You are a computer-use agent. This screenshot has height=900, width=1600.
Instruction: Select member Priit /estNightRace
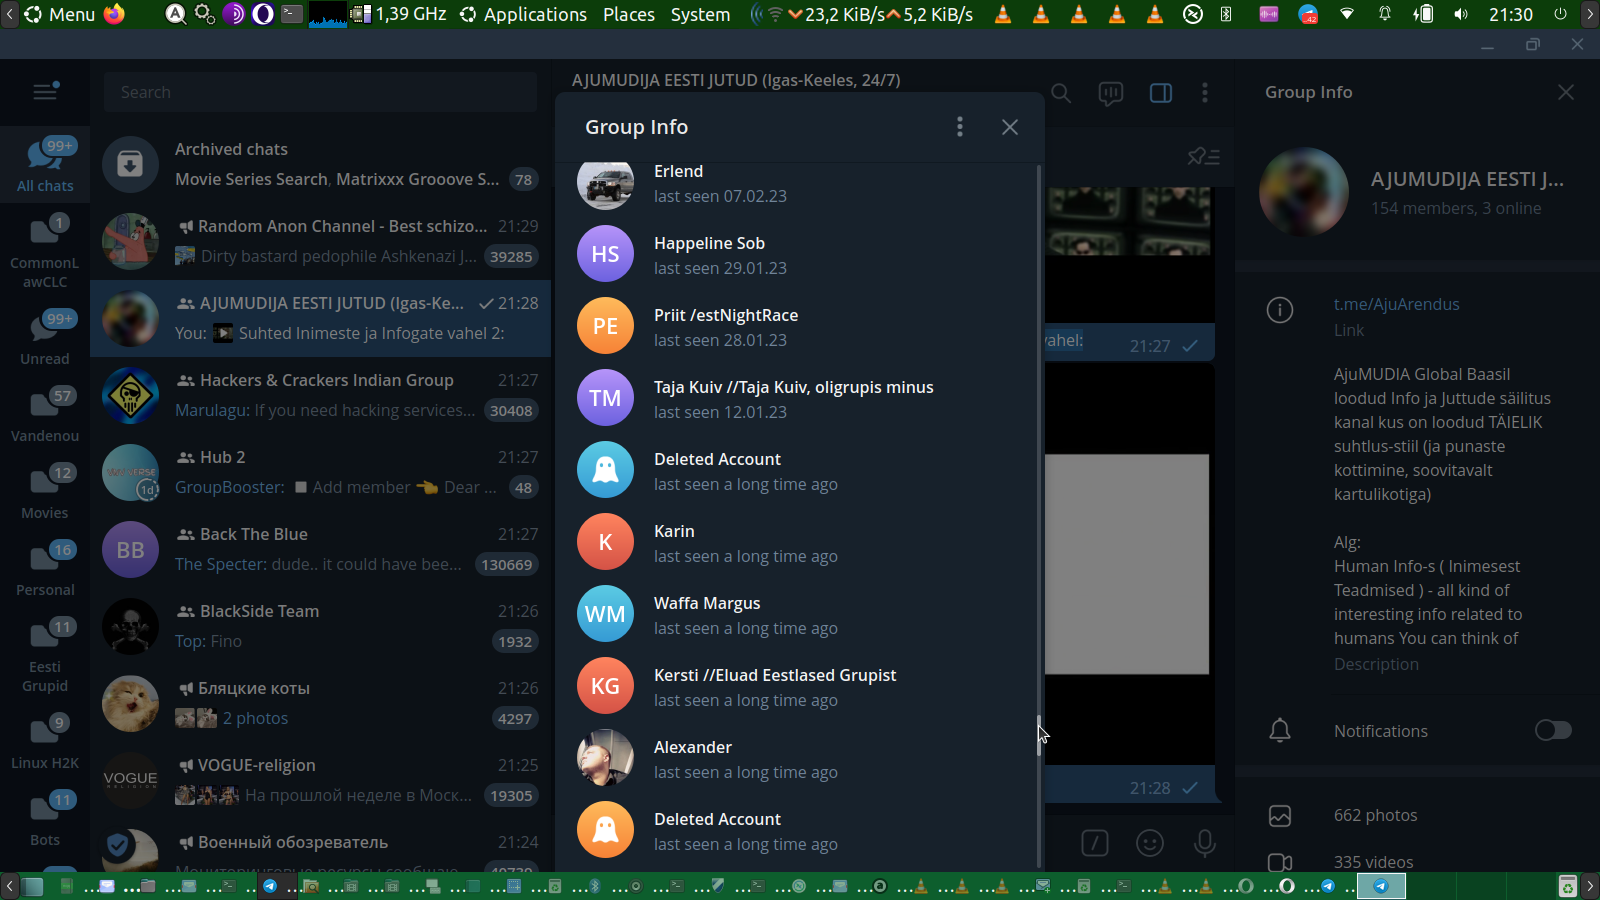(x=797, y=326)
